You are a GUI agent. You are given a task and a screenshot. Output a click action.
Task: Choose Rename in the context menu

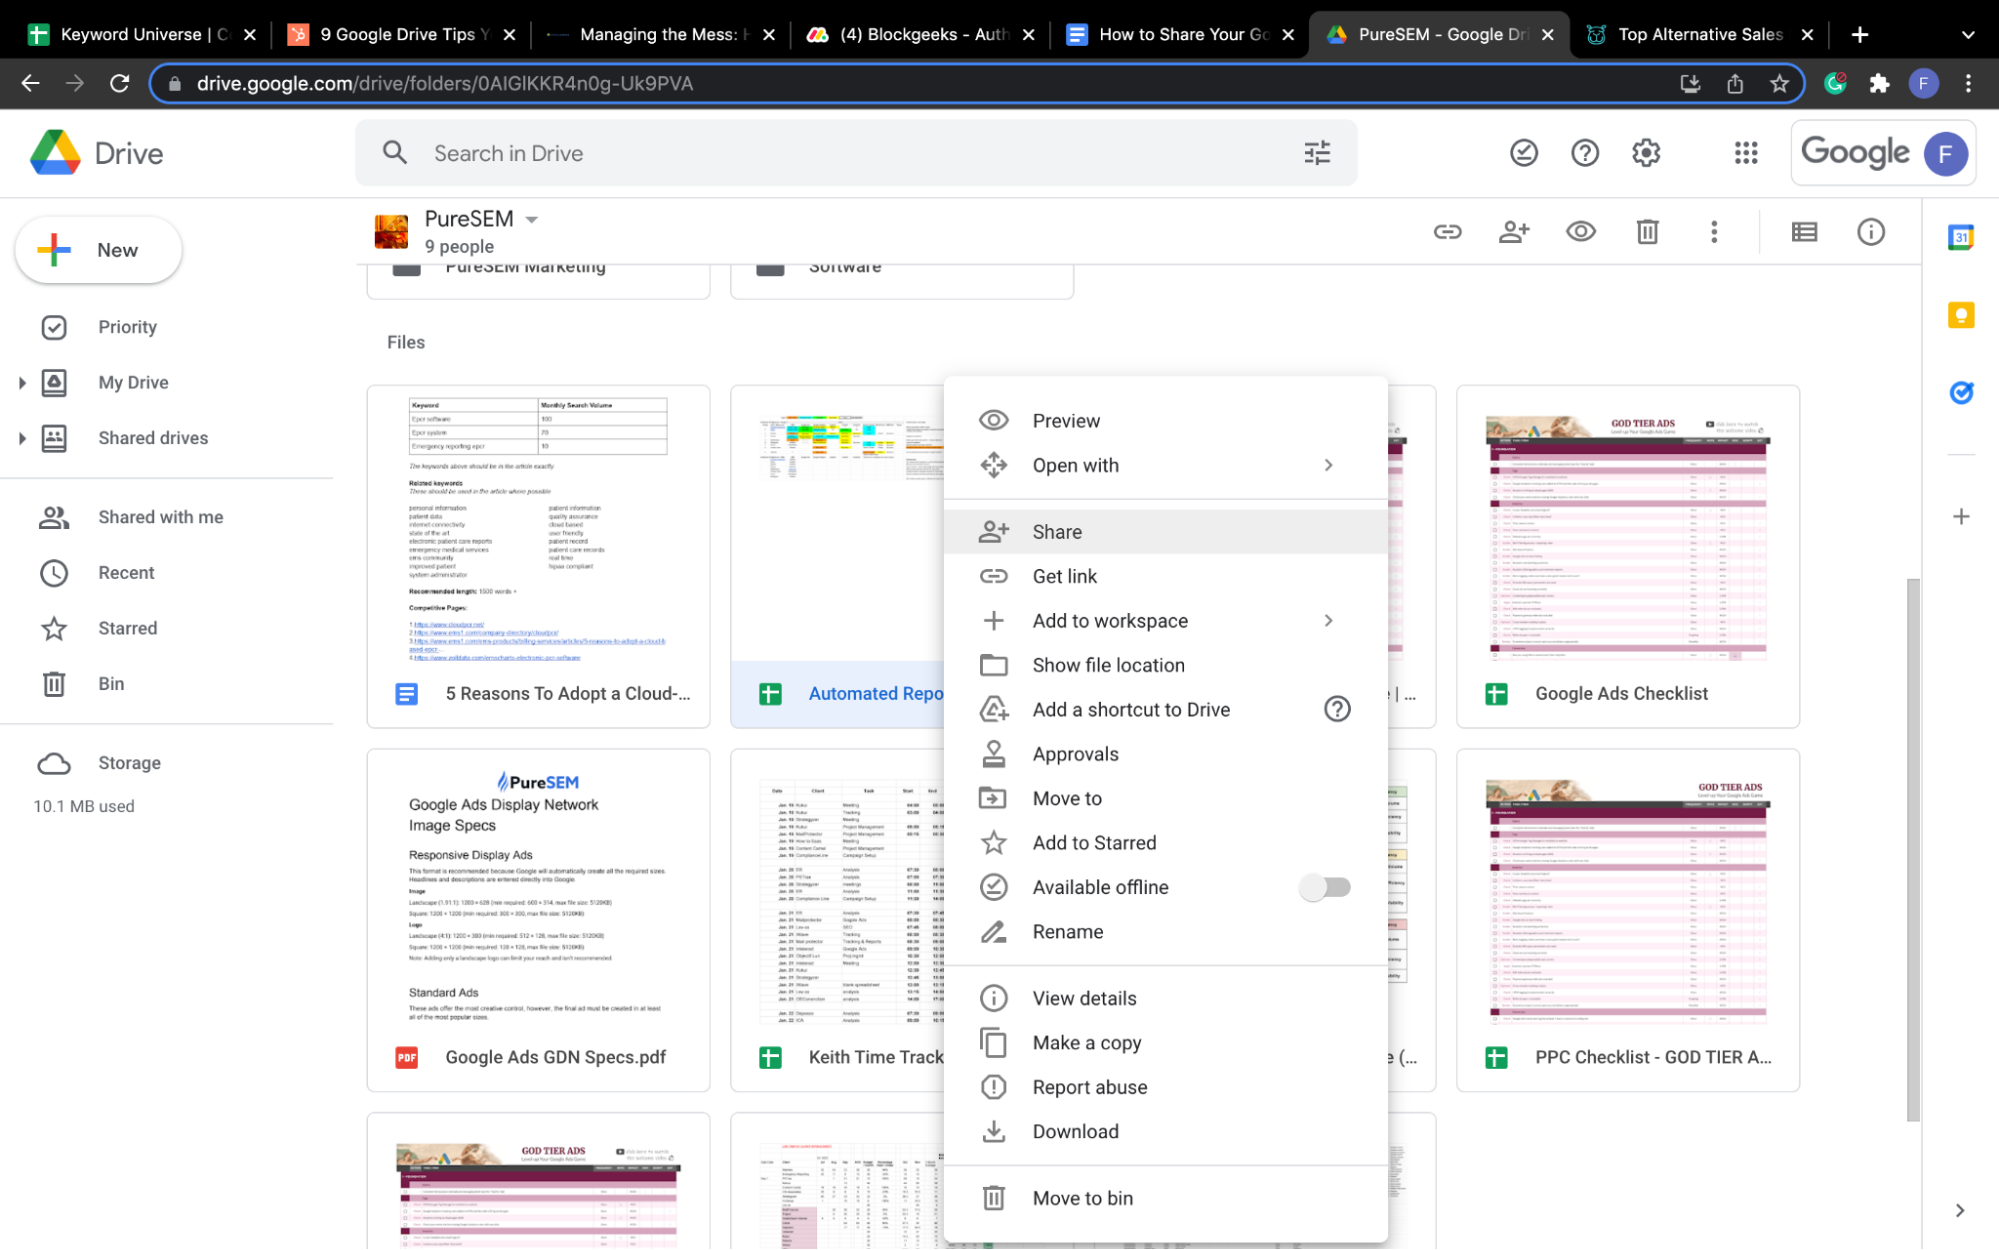coord(1165,931)
